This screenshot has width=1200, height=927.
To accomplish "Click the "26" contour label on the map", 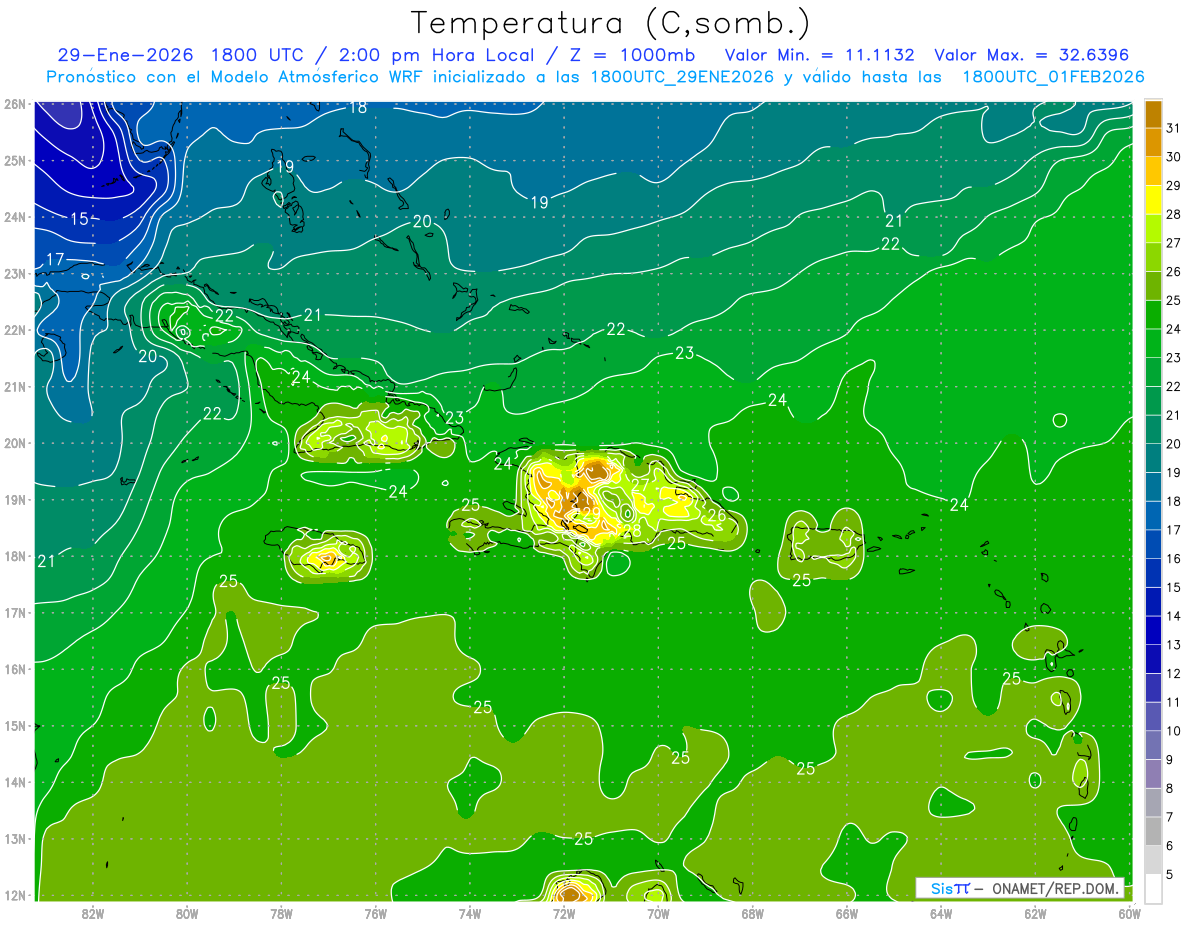I will coord(716,516).
